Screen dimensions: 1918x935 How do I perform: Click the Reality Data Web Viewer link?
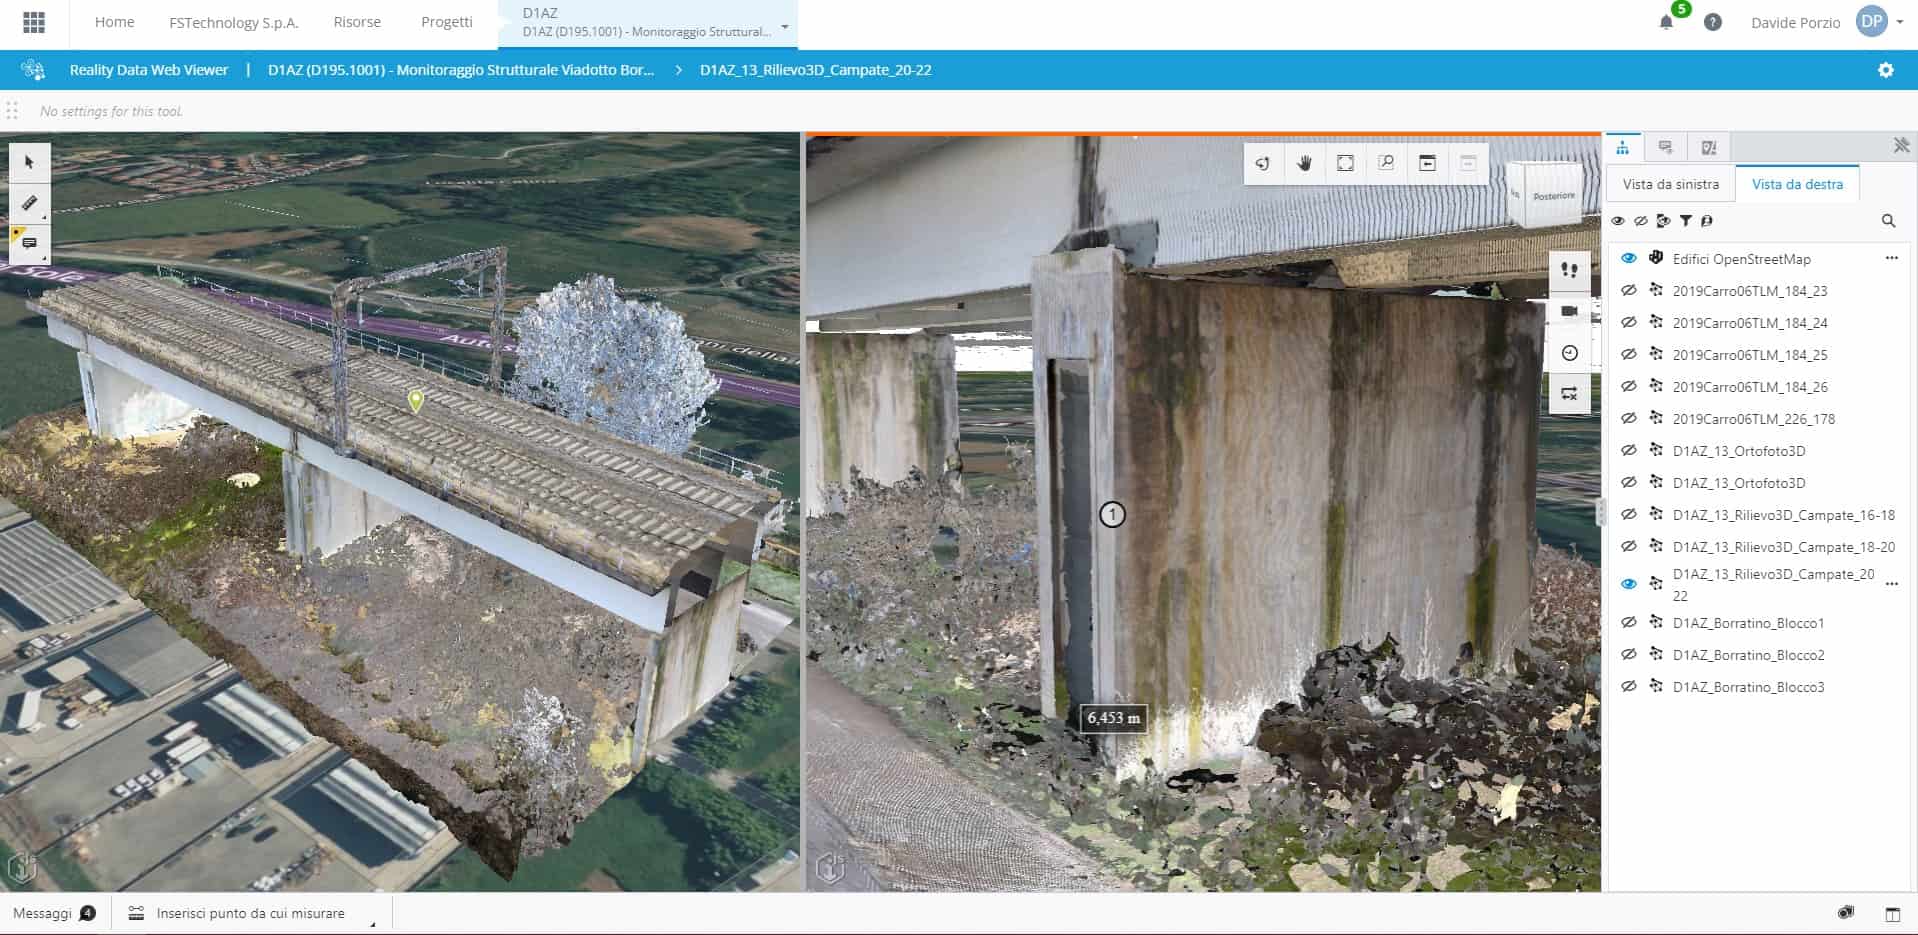(149, 70)
